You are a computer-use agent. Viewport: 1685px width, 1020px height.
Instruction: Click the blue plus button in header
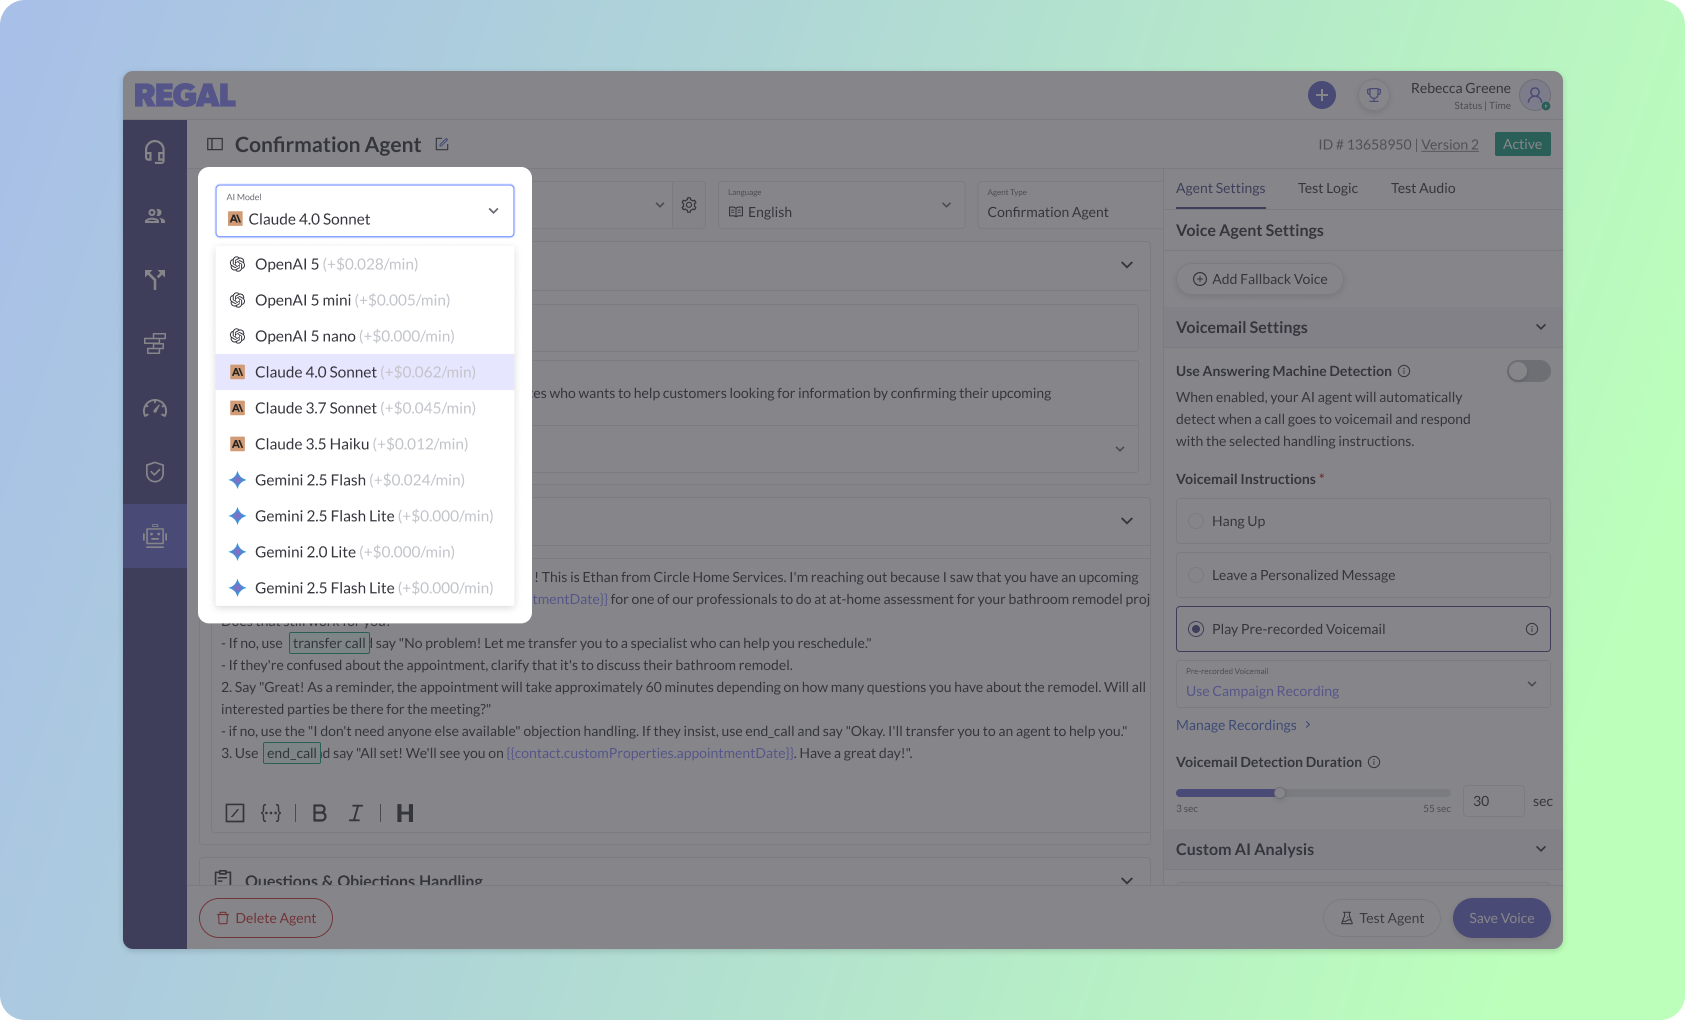[x=1322, y=95]
